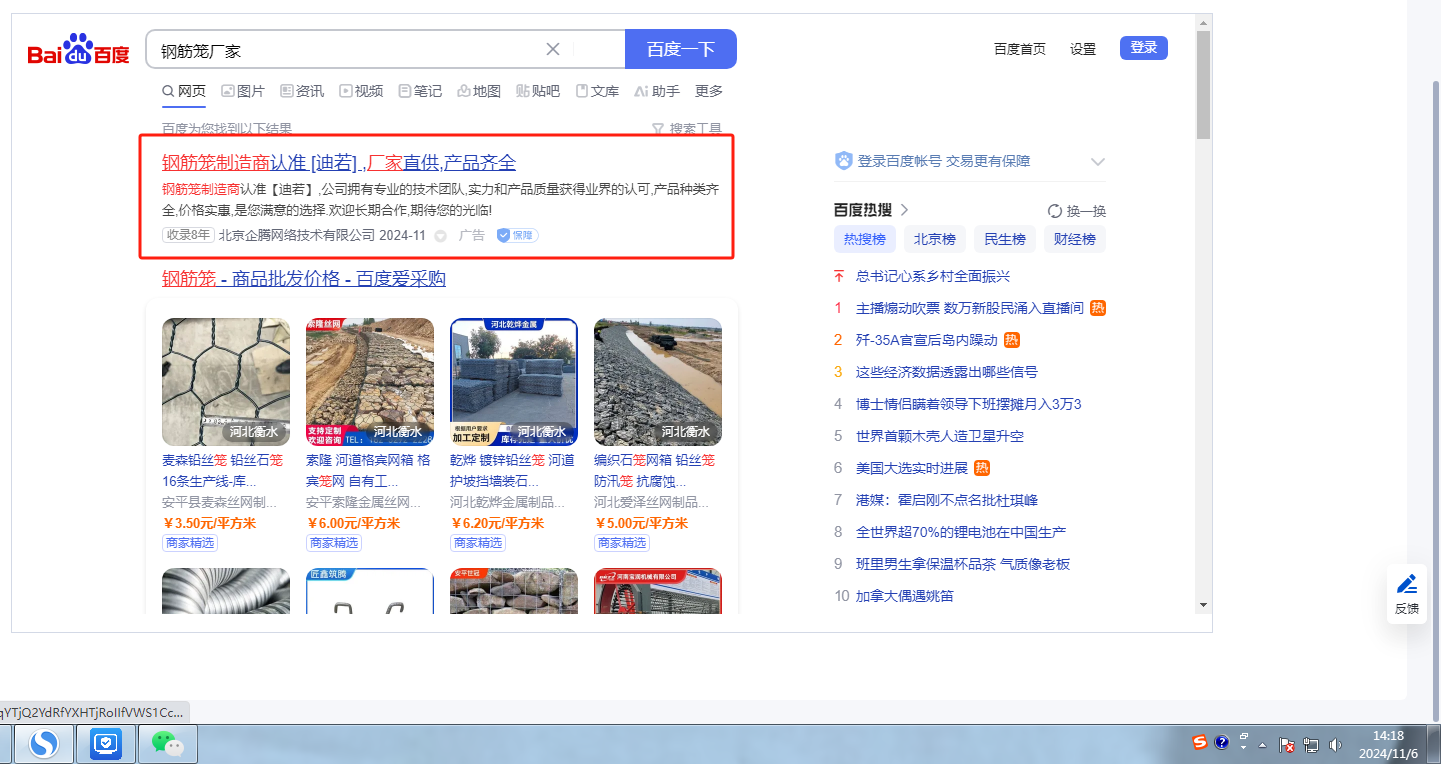Open hot topic 总书记心系乡村全面振兴
Image resolution: width=1441 pixels, height=764 pixels.
[x=933, y=276]
